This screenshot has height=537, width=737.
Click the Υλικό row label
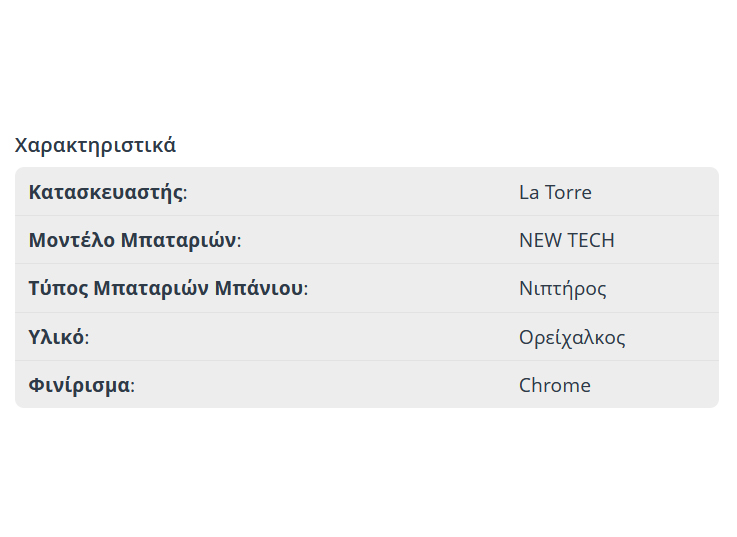58,337
